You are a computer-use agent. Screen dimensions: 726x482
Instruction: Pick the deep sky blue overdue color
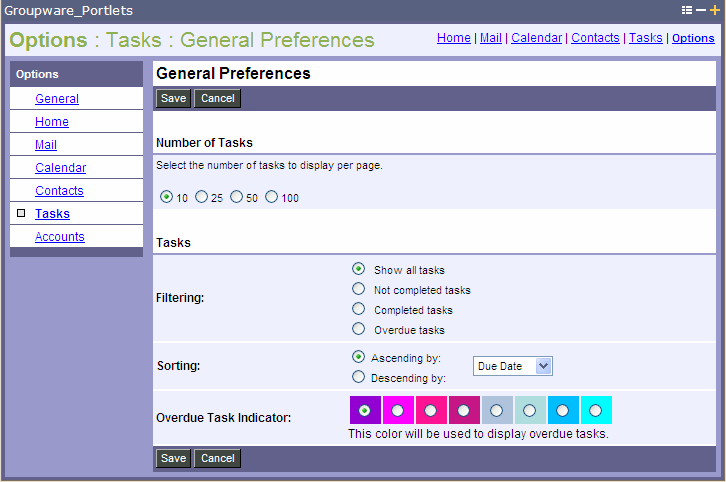tap(563, 410)
